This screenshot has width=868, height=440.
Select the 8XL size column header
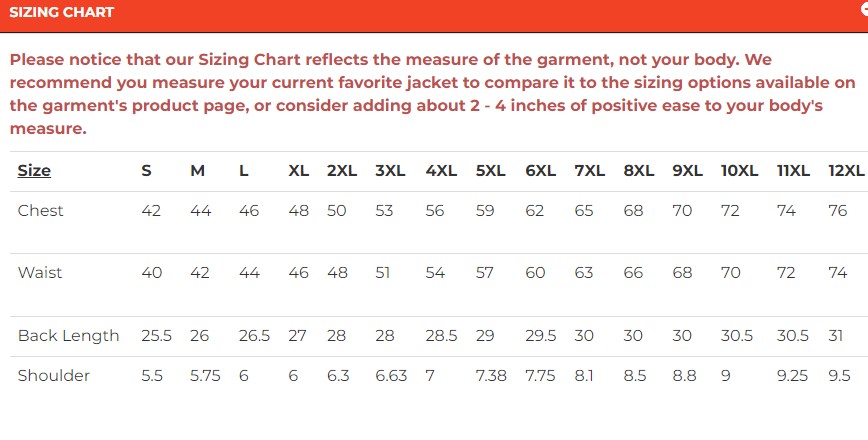639,171
